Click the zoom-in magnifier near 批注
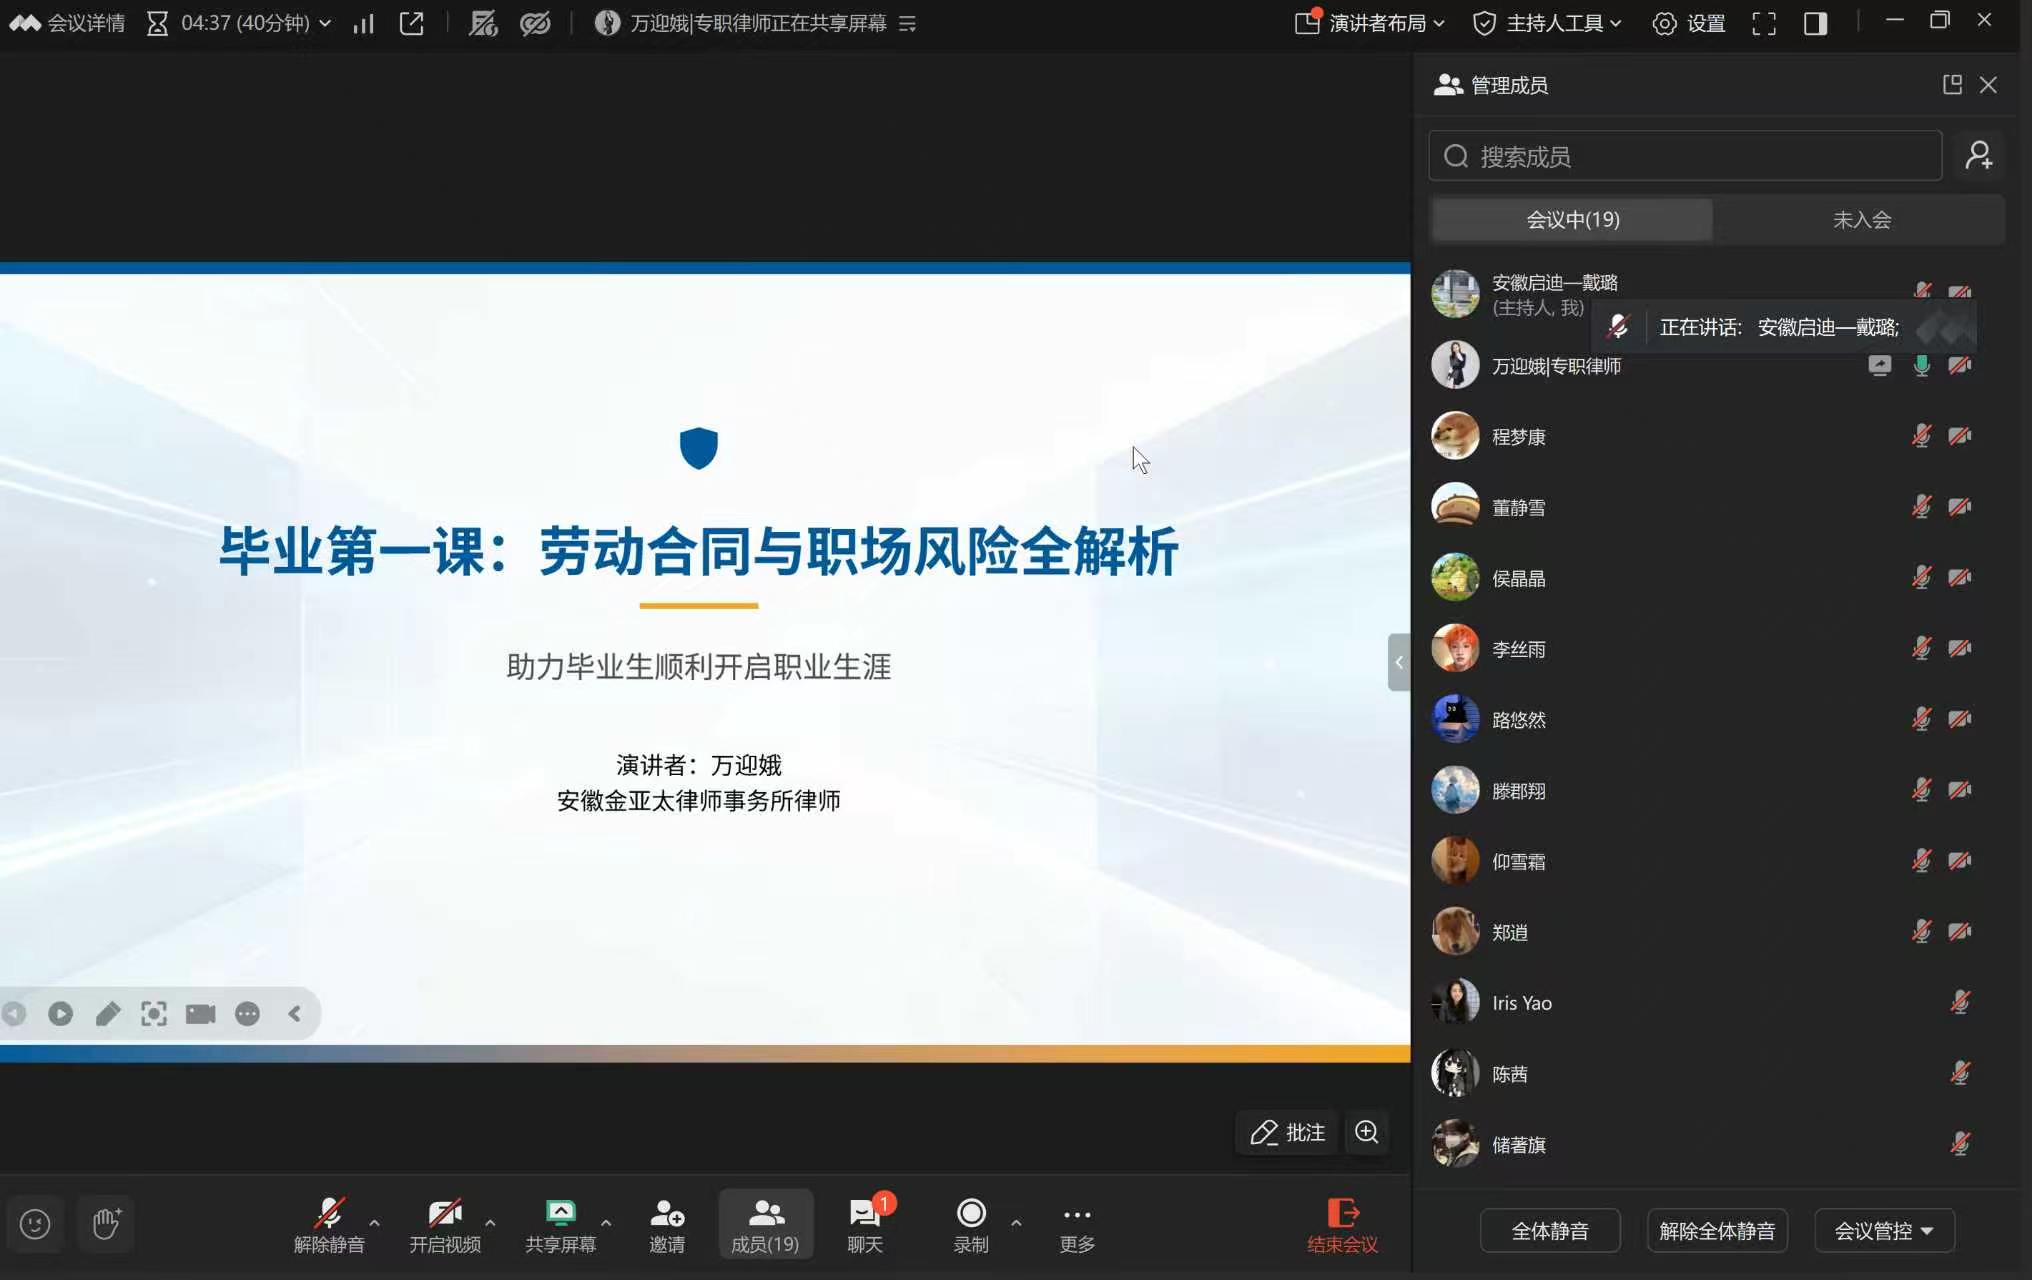Screen dimensions: 2032x1280 tap(1366, 1132)
